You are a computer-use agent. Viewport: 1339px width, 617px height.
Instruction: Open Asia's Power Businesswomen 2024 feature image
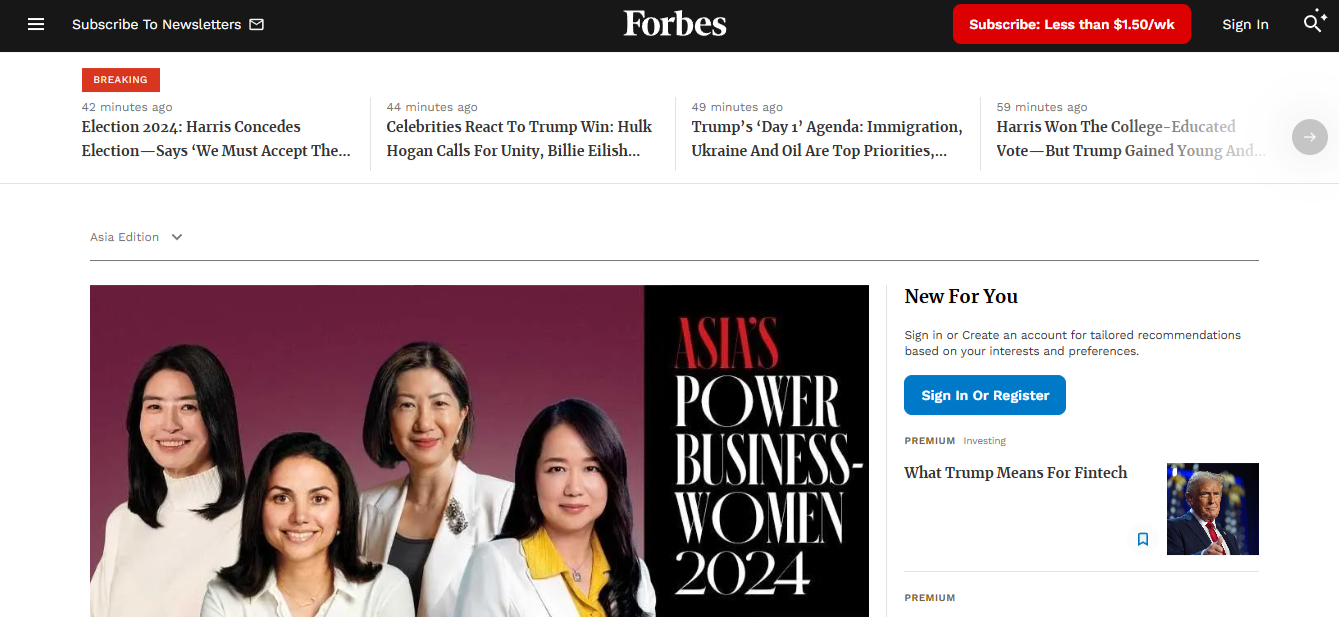click(x=479, y=450)
